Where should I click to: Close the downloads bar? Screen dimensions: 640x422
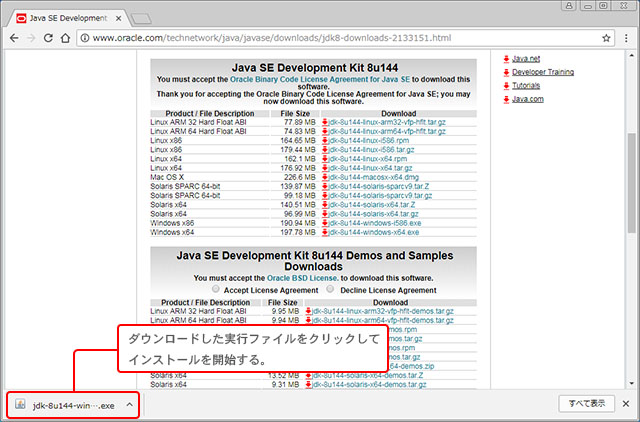(x=626, y=404)
